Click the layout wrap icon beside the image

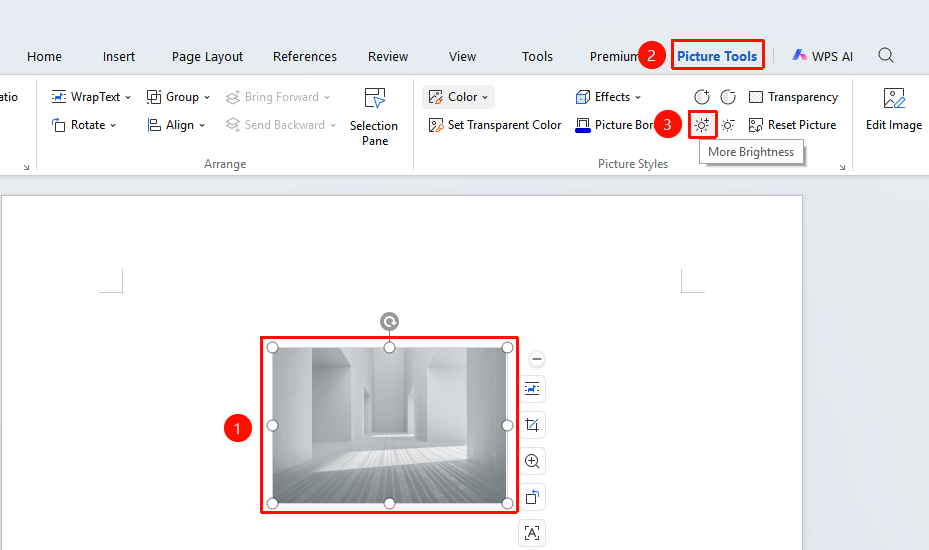(532, 389)
